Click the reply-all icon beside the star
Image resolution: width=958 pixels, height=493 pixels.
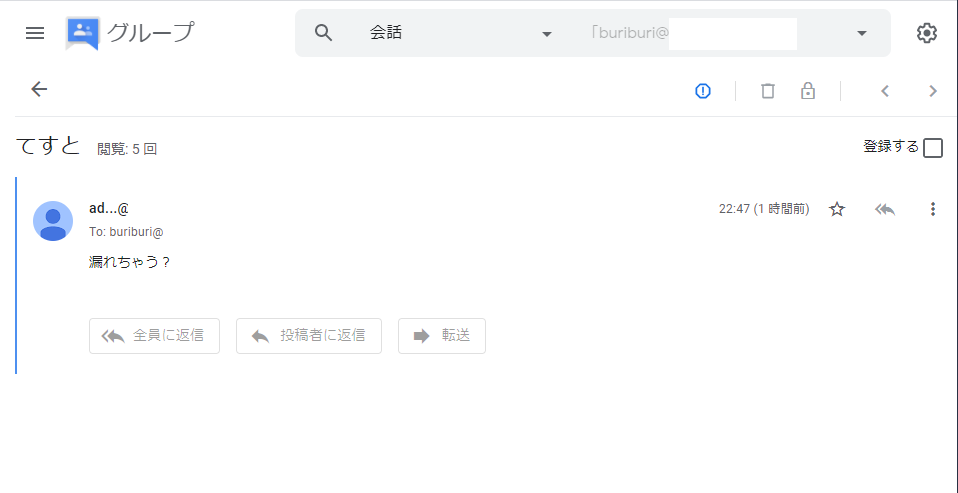885,210
